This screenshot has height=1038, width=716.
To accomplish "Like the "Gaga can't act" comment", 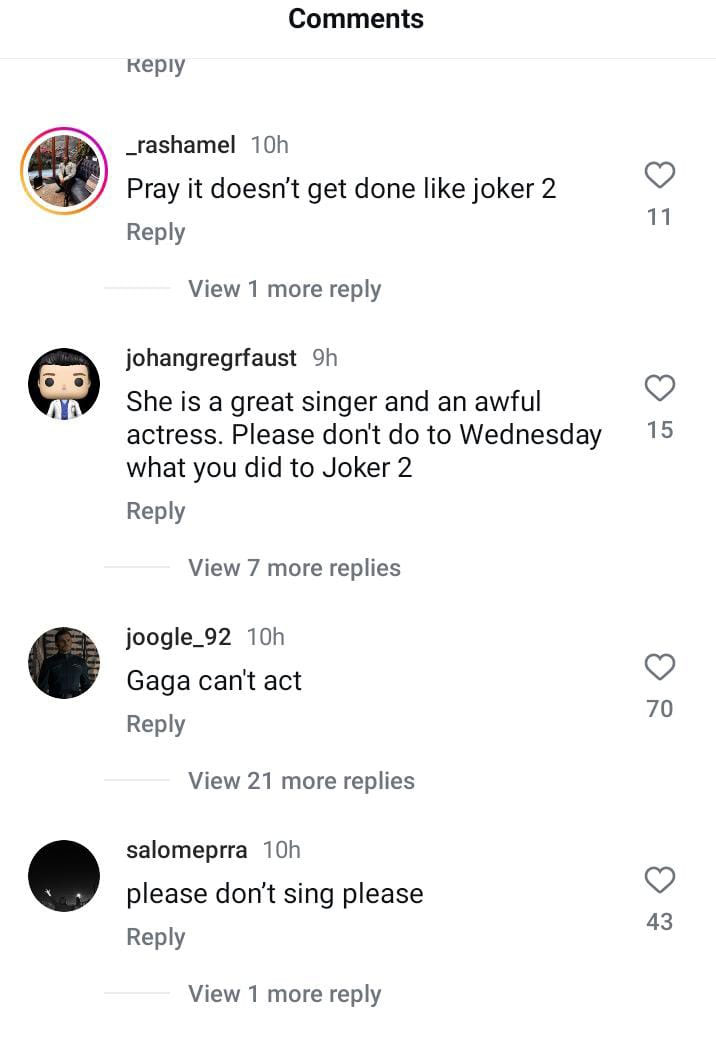I will (659, 667).
